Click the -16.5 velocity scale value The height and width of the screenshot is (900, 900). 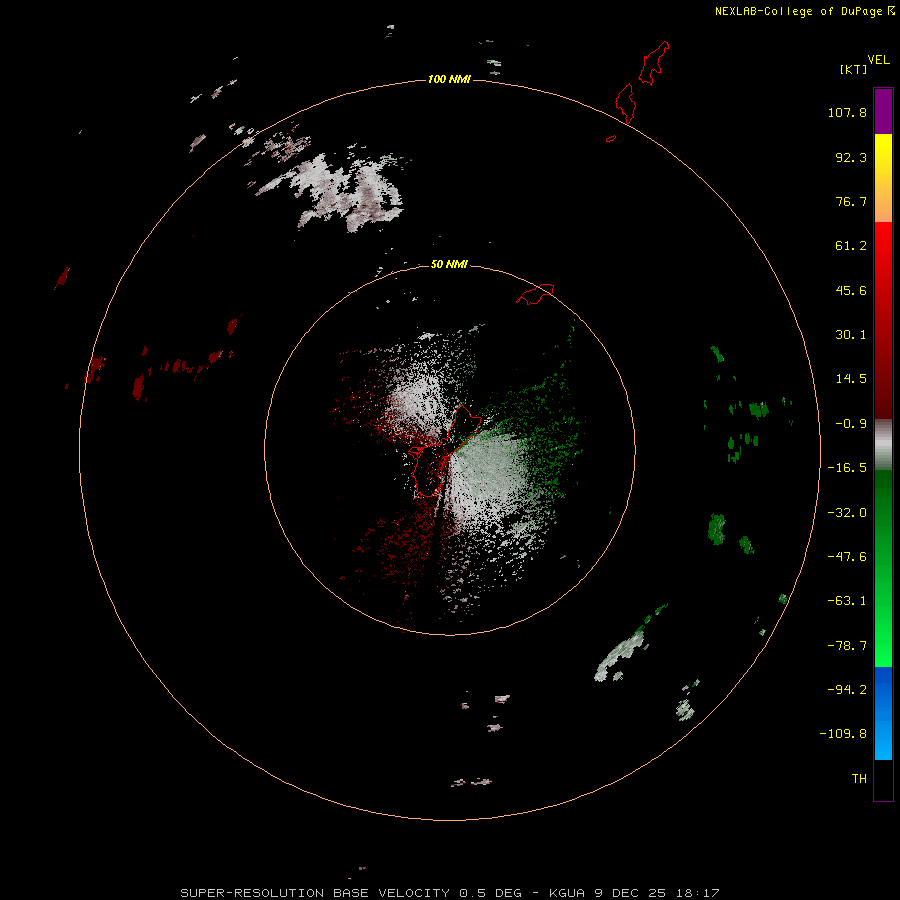(x=847, y=468)
